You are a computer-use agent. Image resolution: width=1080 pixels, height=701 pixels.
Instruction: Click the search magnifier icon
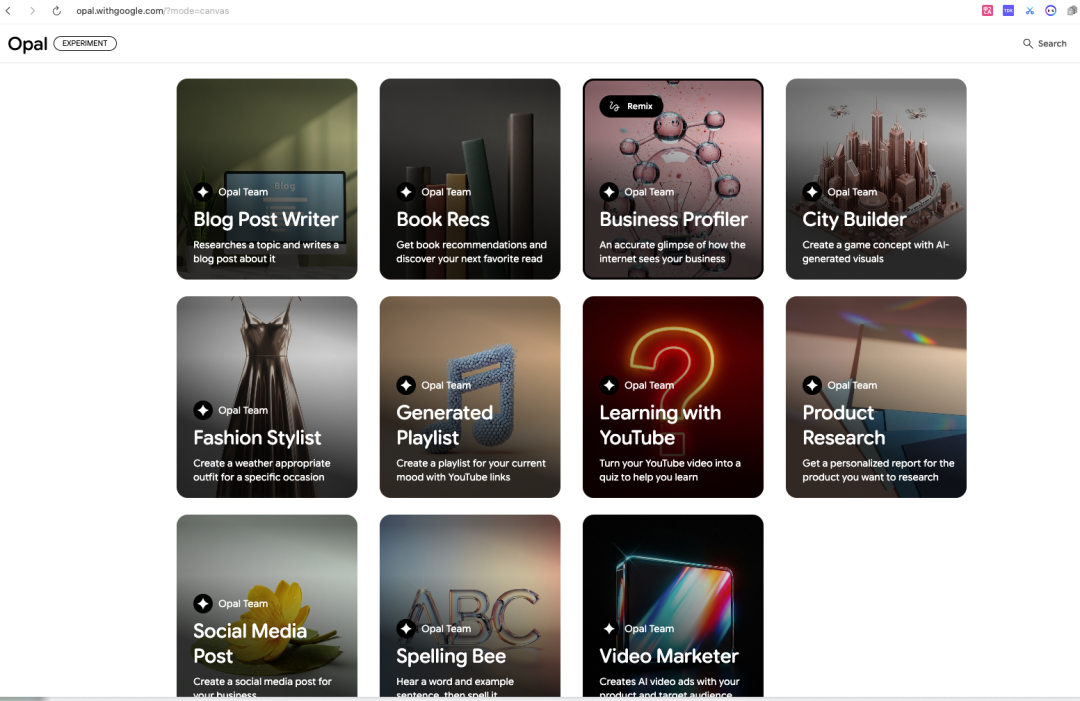tap(1028, 43)
